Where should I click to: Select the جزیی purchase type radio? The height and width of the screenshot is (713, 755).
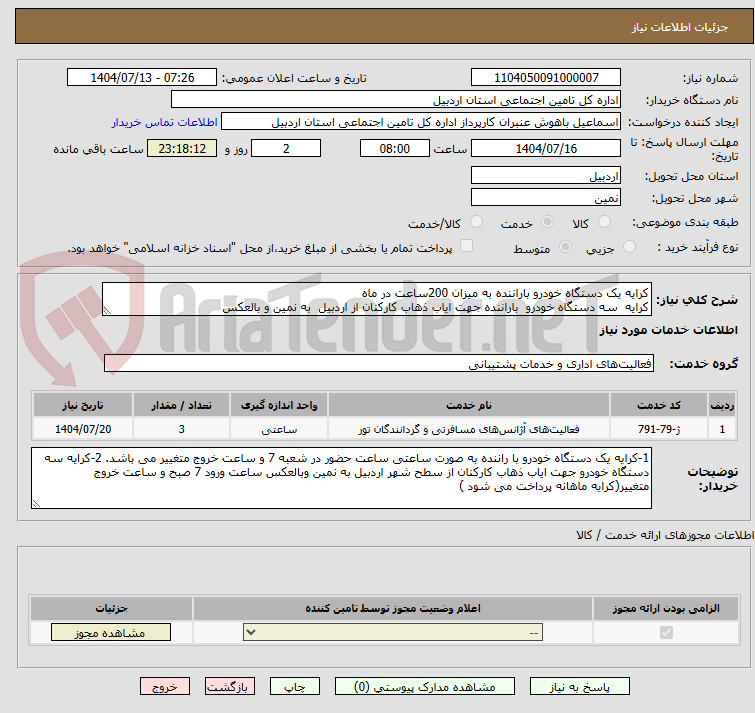coord(629,247)
